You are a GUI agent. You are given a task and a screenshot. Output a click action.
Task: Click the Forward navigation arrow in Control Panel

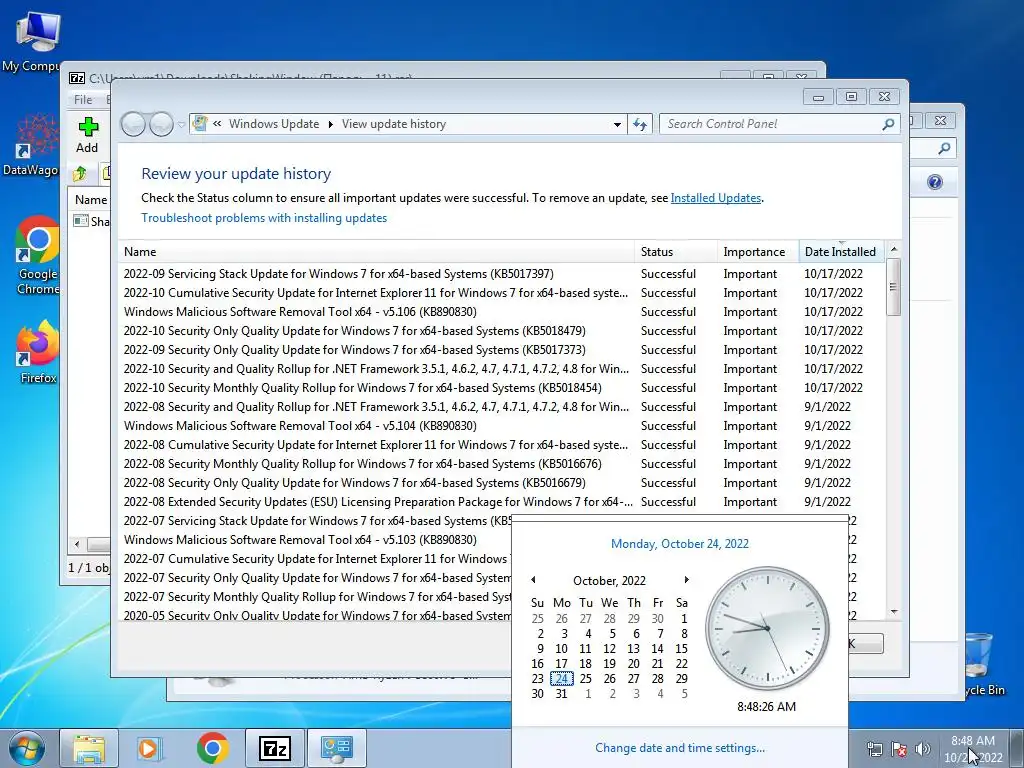pos(161,124)
